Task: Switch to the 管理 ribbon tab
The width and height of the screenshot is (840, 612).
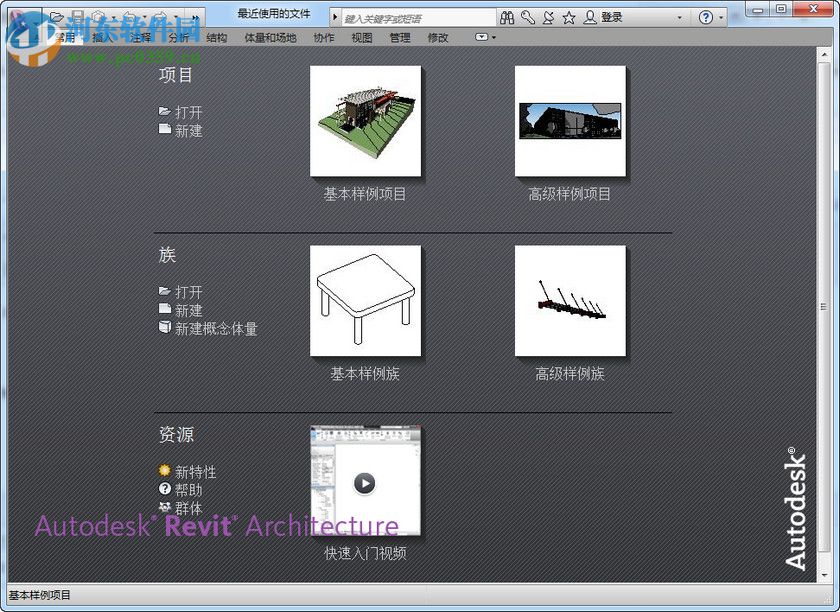Action: tap(398, 37)
